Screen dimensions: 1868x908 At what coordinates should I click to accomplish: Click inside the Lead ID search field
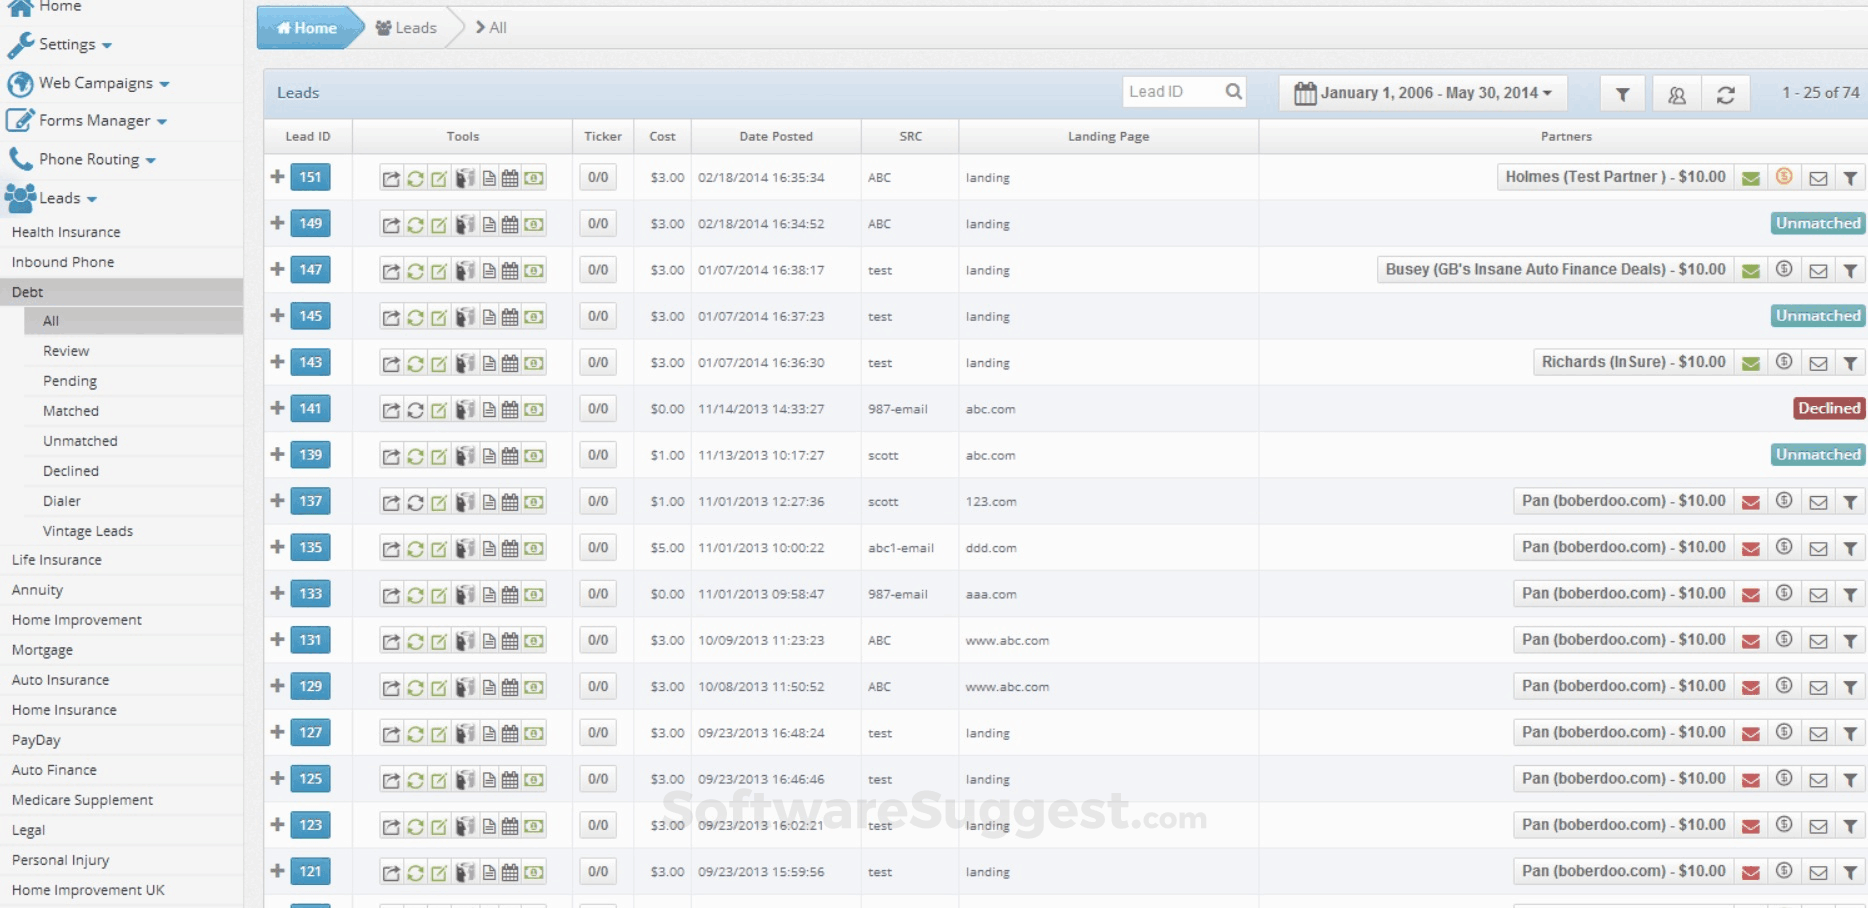click(x=1175, y=91)
